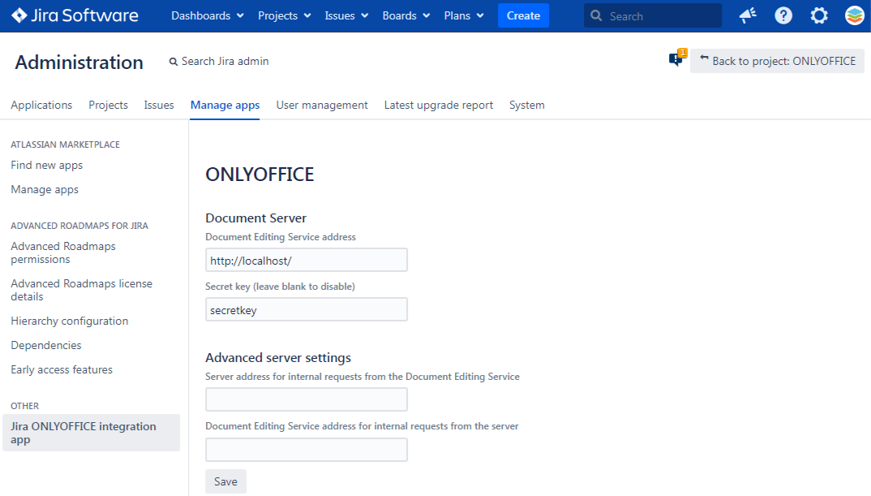The width and height of the screenshot is (871, 496).
Task: Open the Latest upgrade report tab
Action: [x=438, y=105]
